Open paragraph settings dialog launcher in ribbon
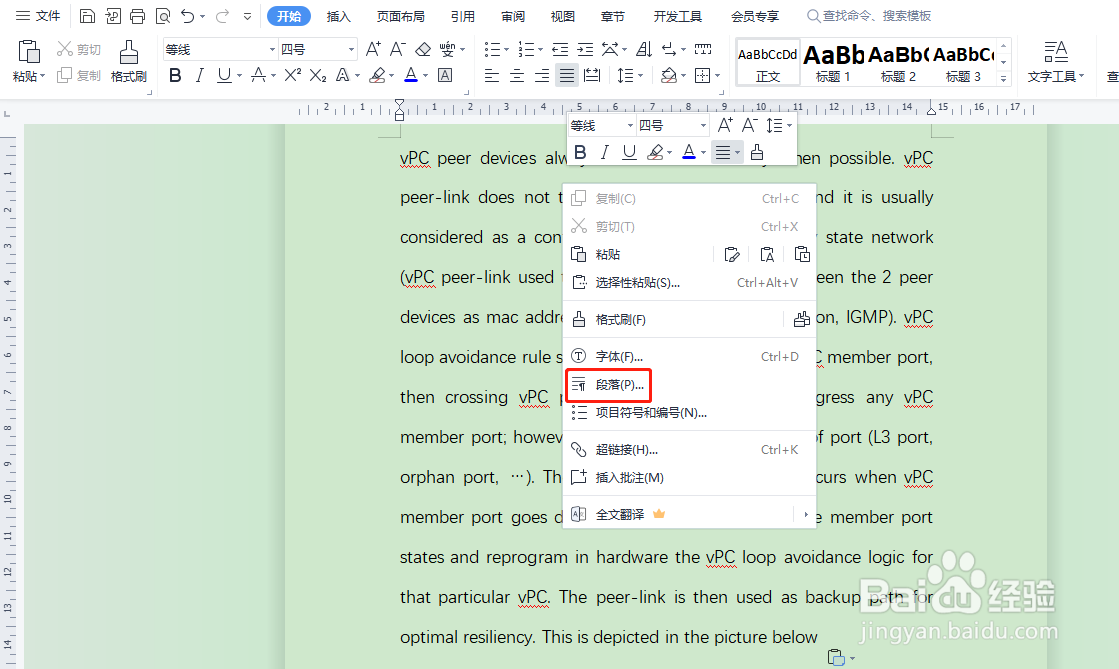This screenshot has height=669, width=1119. click(x=721, y=92)
